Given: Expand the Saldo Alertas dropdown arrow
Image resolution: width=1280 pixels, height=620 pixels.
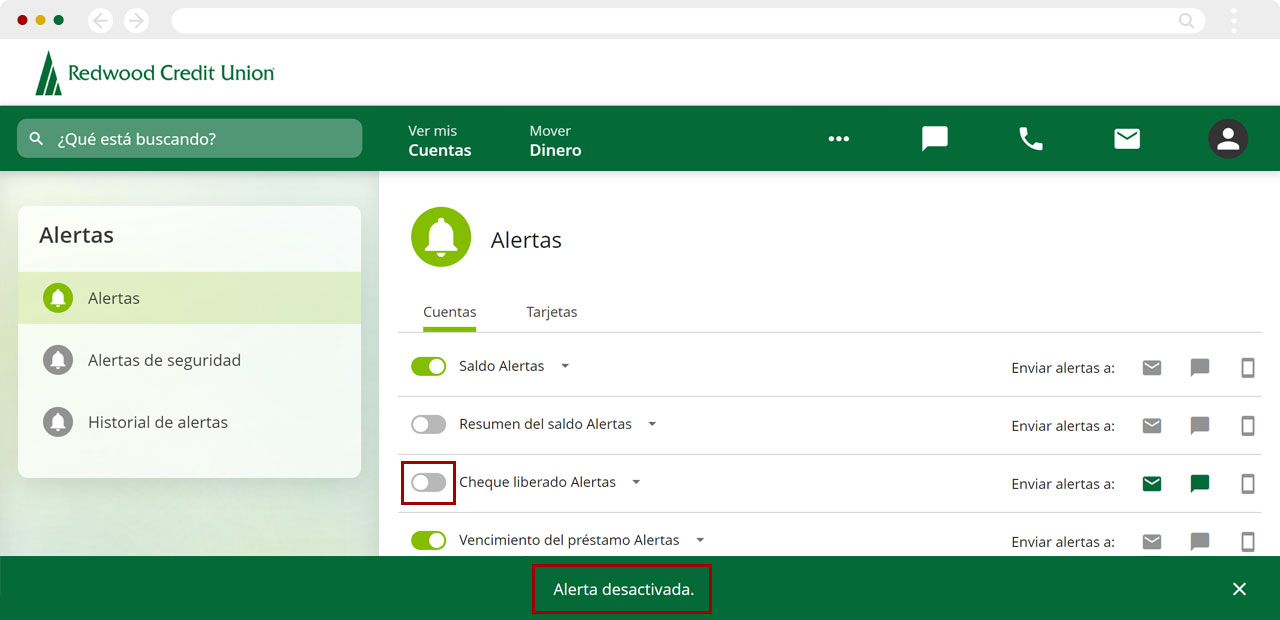Looking at the screenshot, I should point(565,367).
